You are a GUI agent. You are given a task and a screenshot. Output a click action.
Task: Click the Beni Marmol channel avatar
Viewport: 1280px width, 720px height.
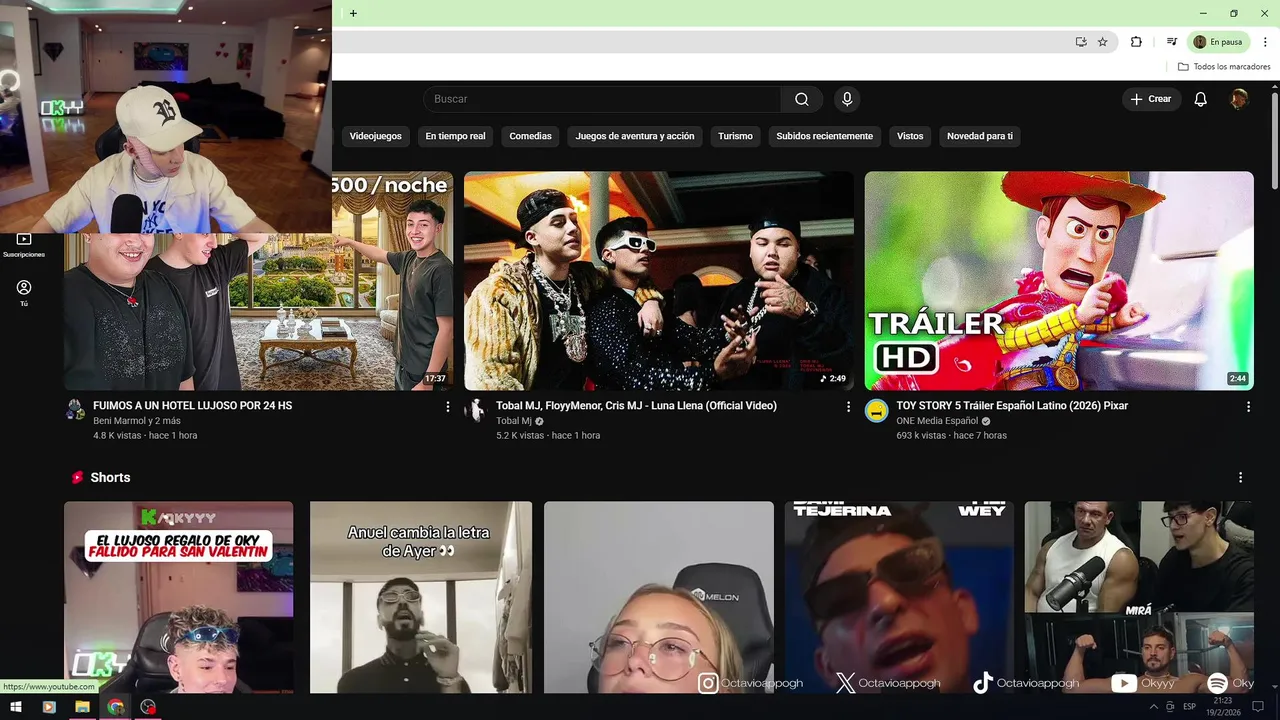pos(76,410)
